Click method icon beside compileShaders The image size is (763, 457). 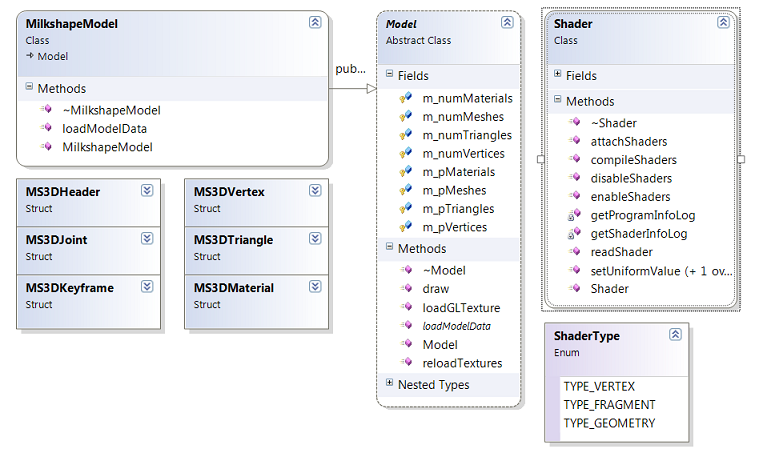575,159
